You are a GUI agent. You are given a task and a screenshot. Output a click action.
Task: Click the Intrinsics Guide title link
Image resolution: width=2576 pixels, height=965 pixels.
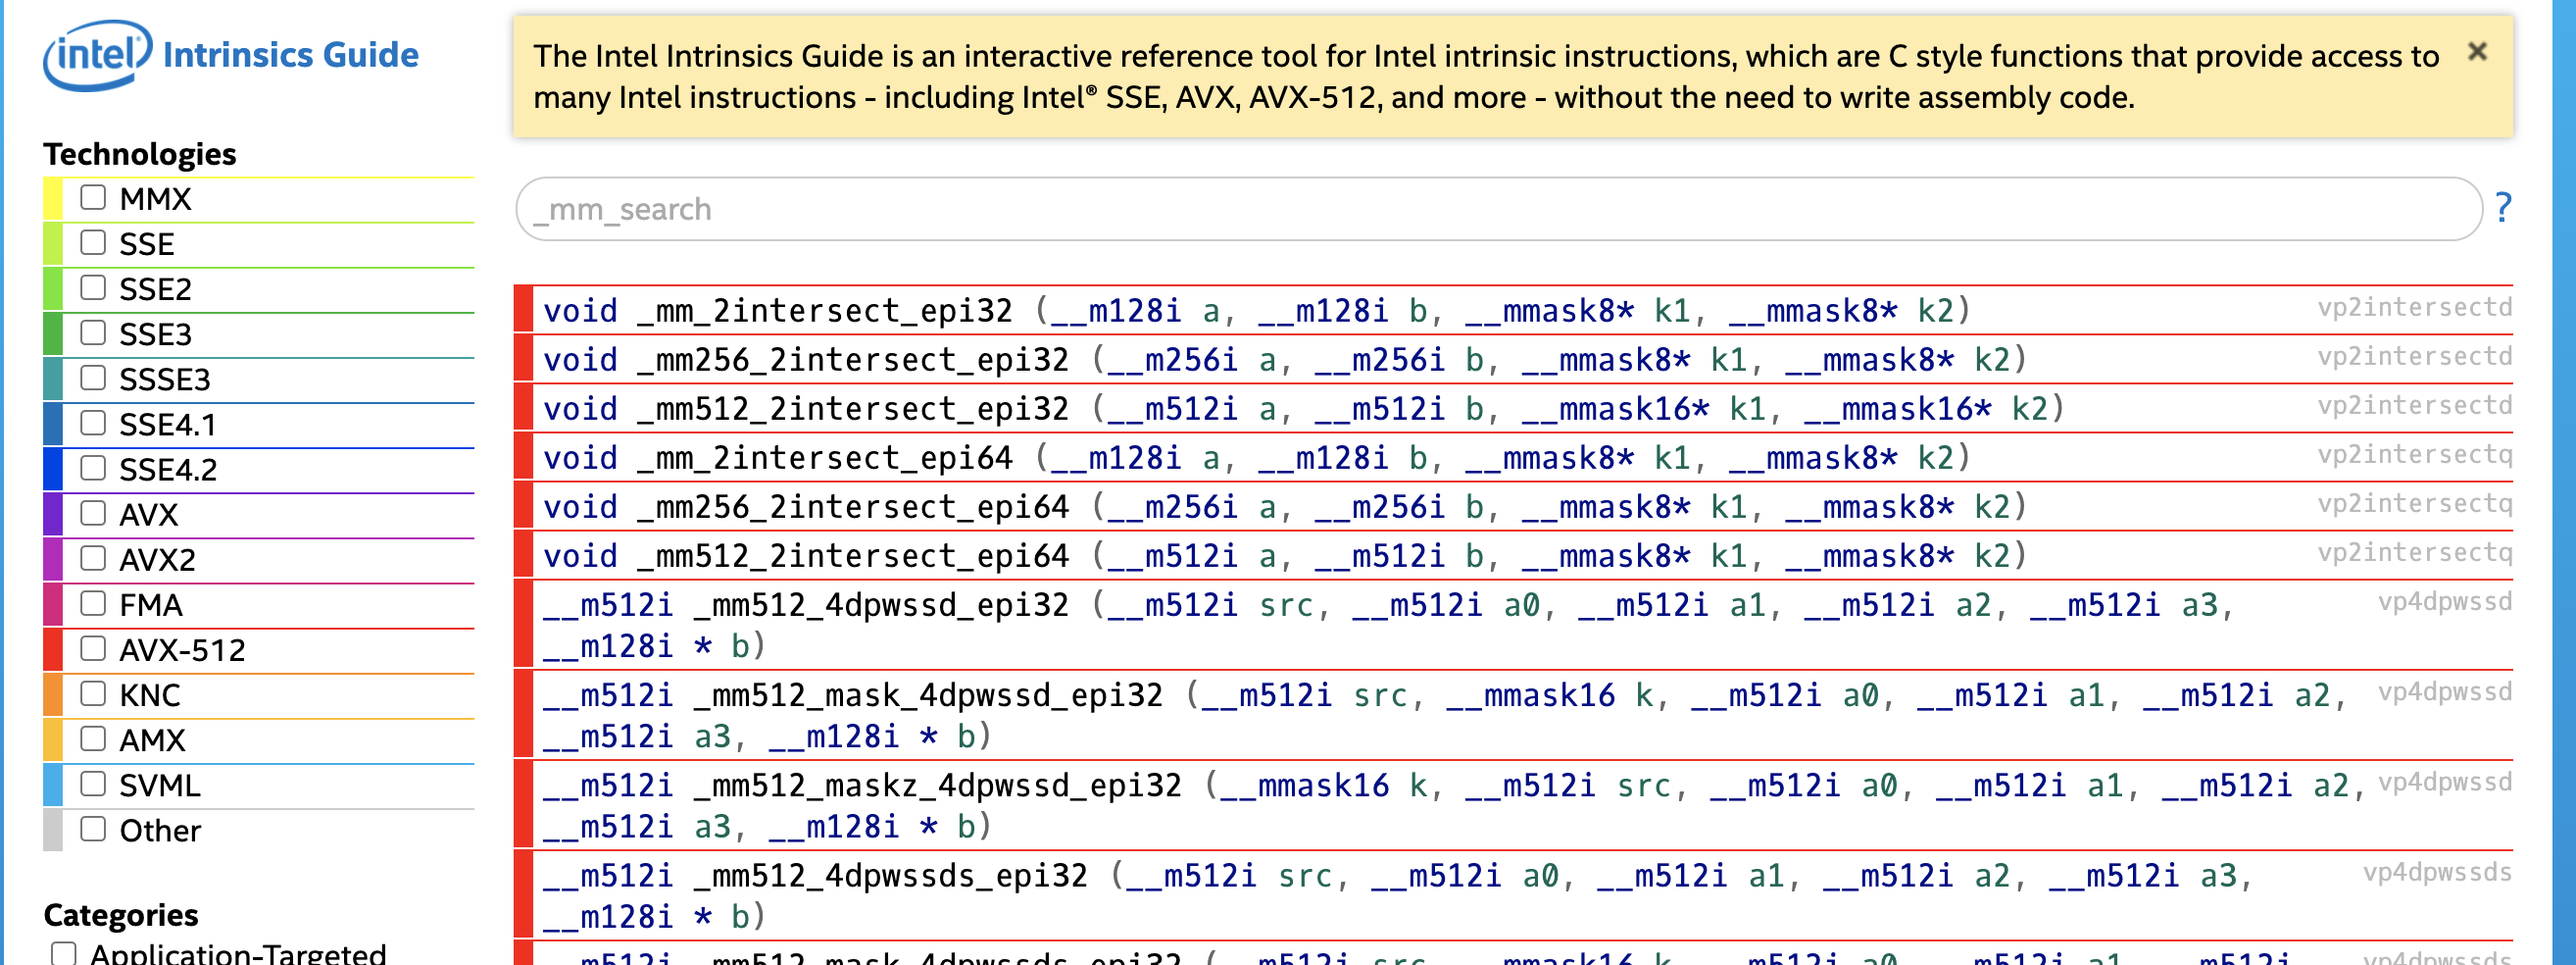pos(290,55)
